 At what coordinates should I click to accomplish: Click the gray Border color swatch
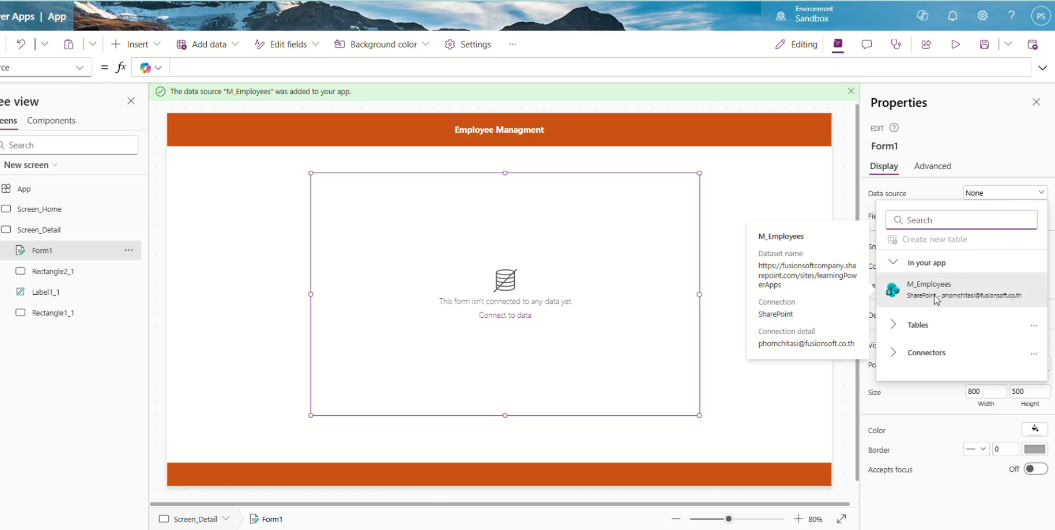[1035, 449]
